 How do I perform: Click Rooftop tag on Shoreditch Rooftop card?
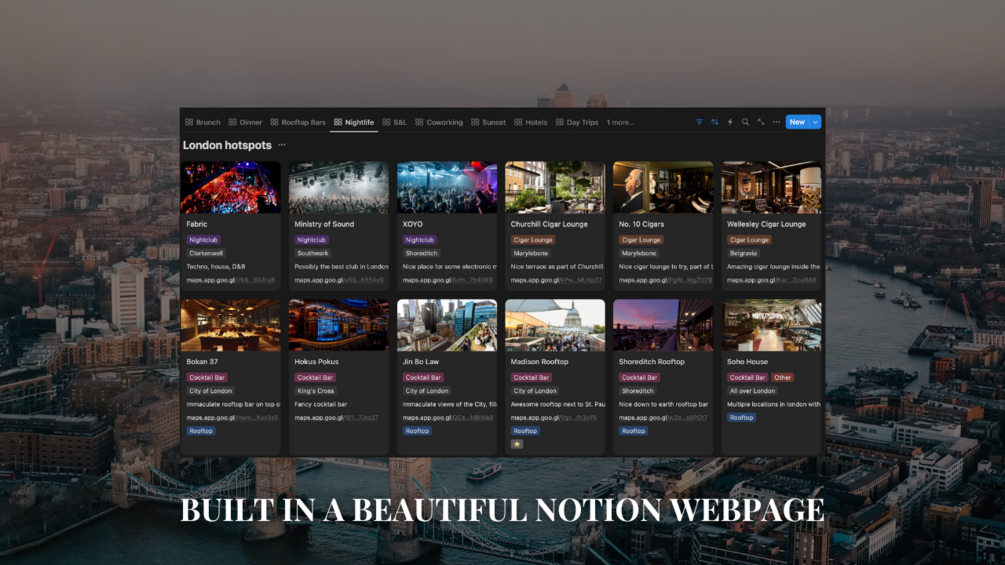[x=633, y=431]
